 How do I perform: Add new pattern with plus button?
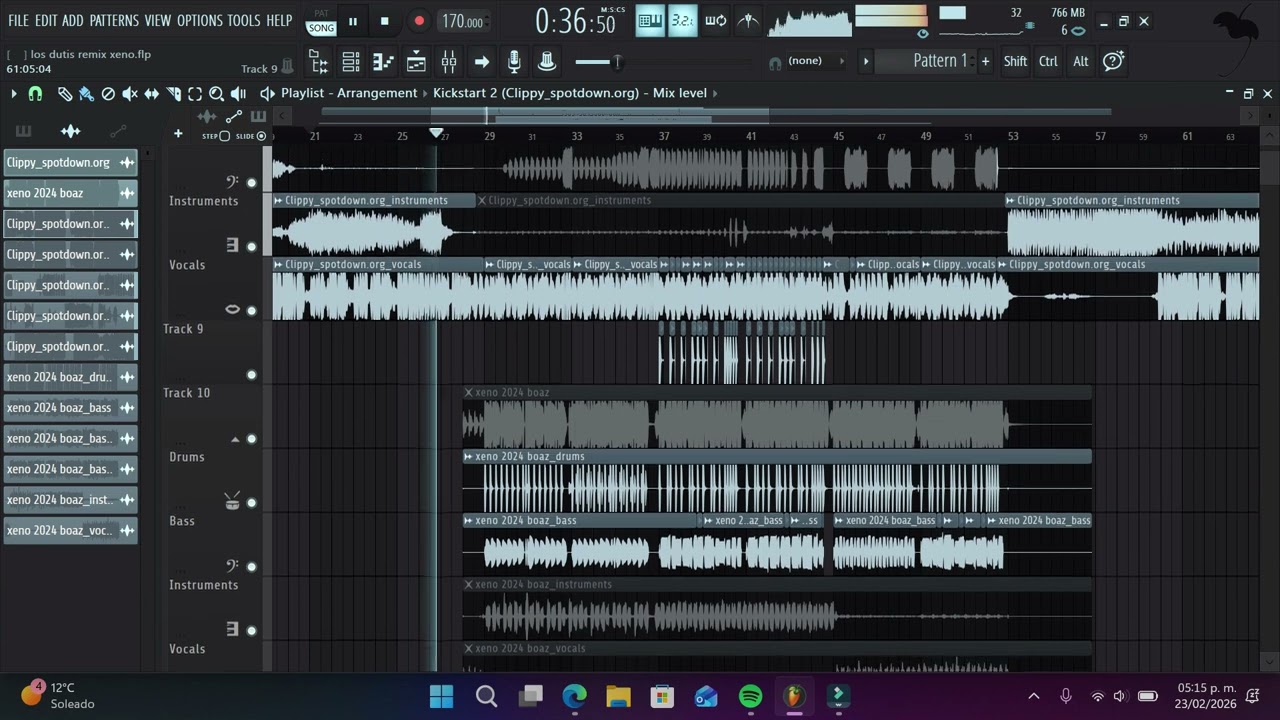pyautogui.click(x=985, y=61)
